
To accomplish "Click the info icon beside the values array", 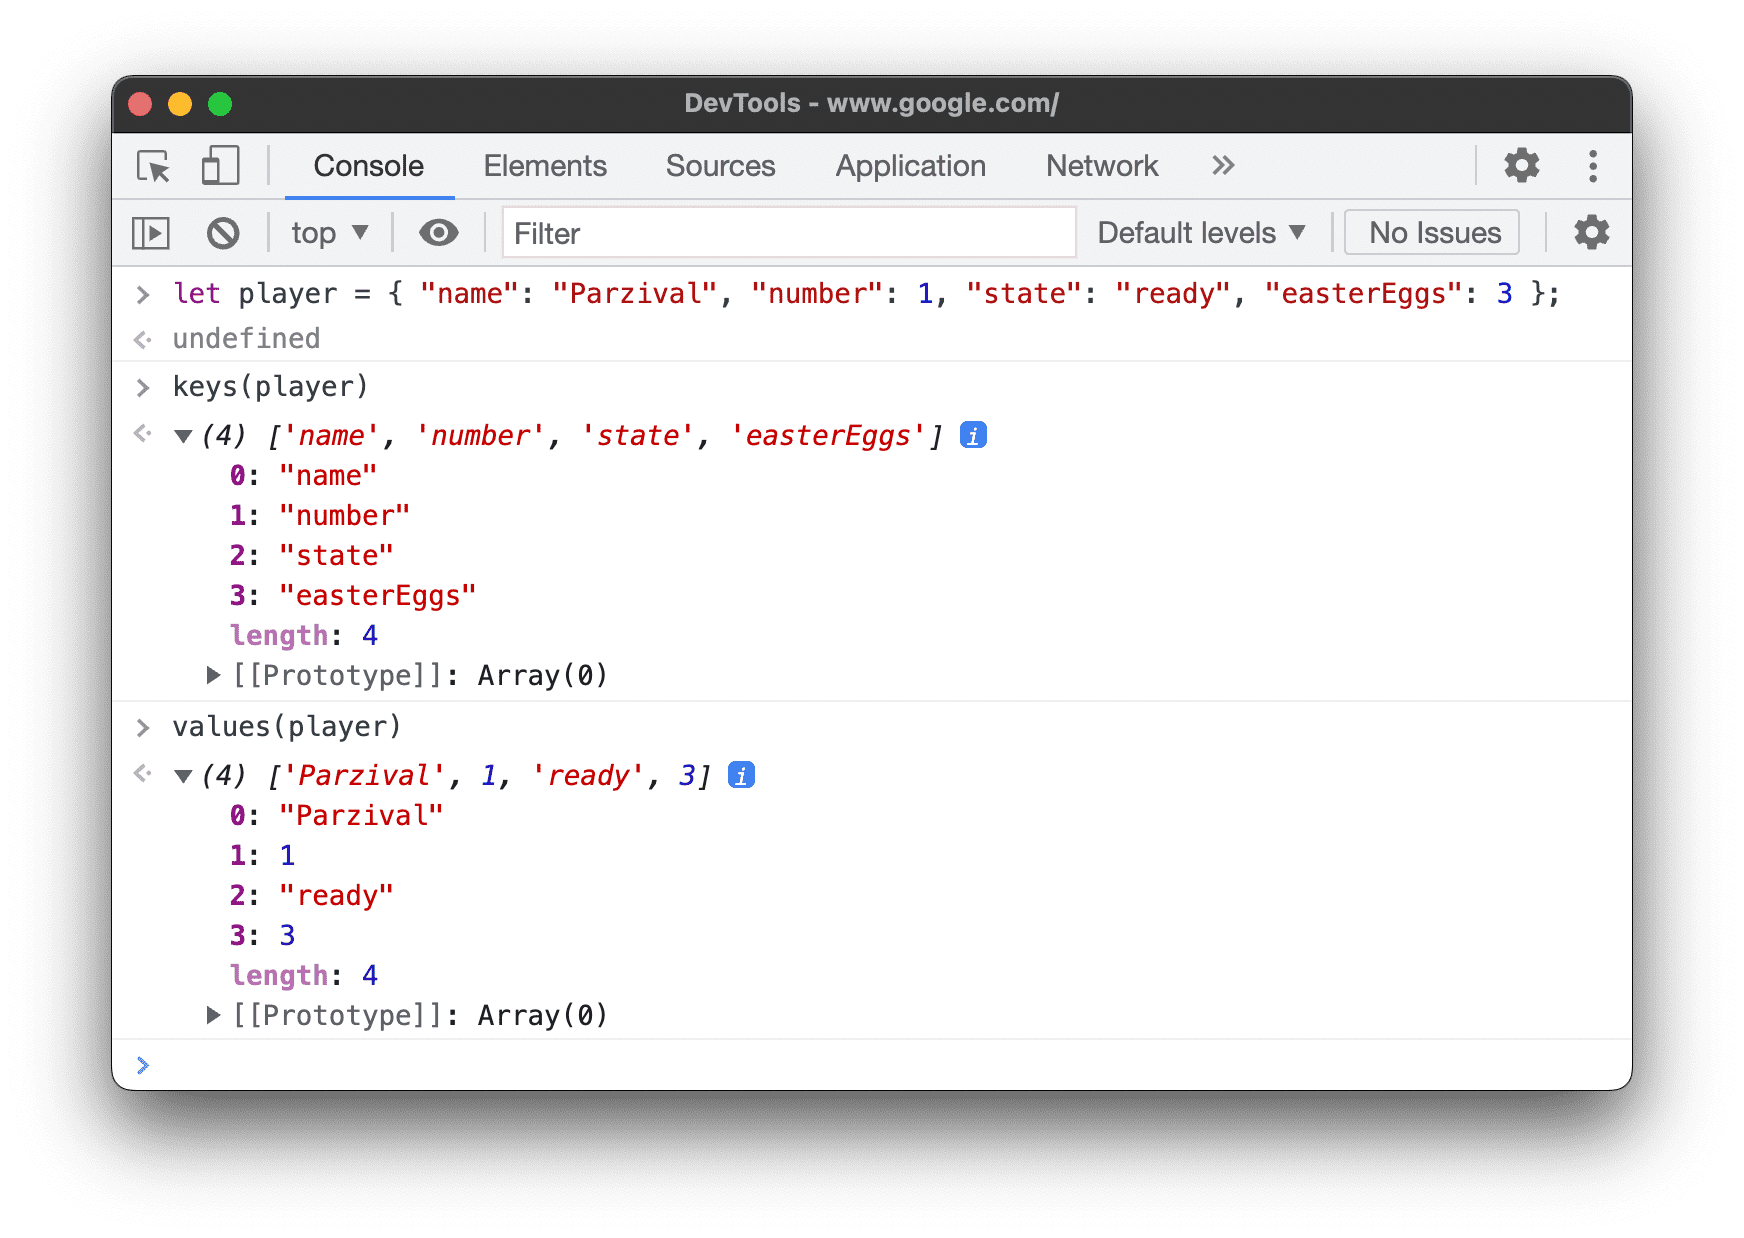I will pos(740,774).
